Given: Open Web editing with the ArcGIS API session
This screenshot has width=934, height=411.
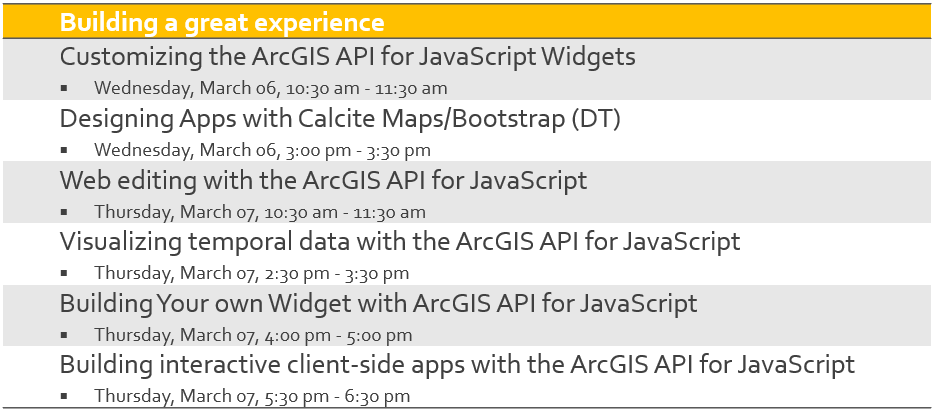Looking at the screenshot, I should 323,181.
